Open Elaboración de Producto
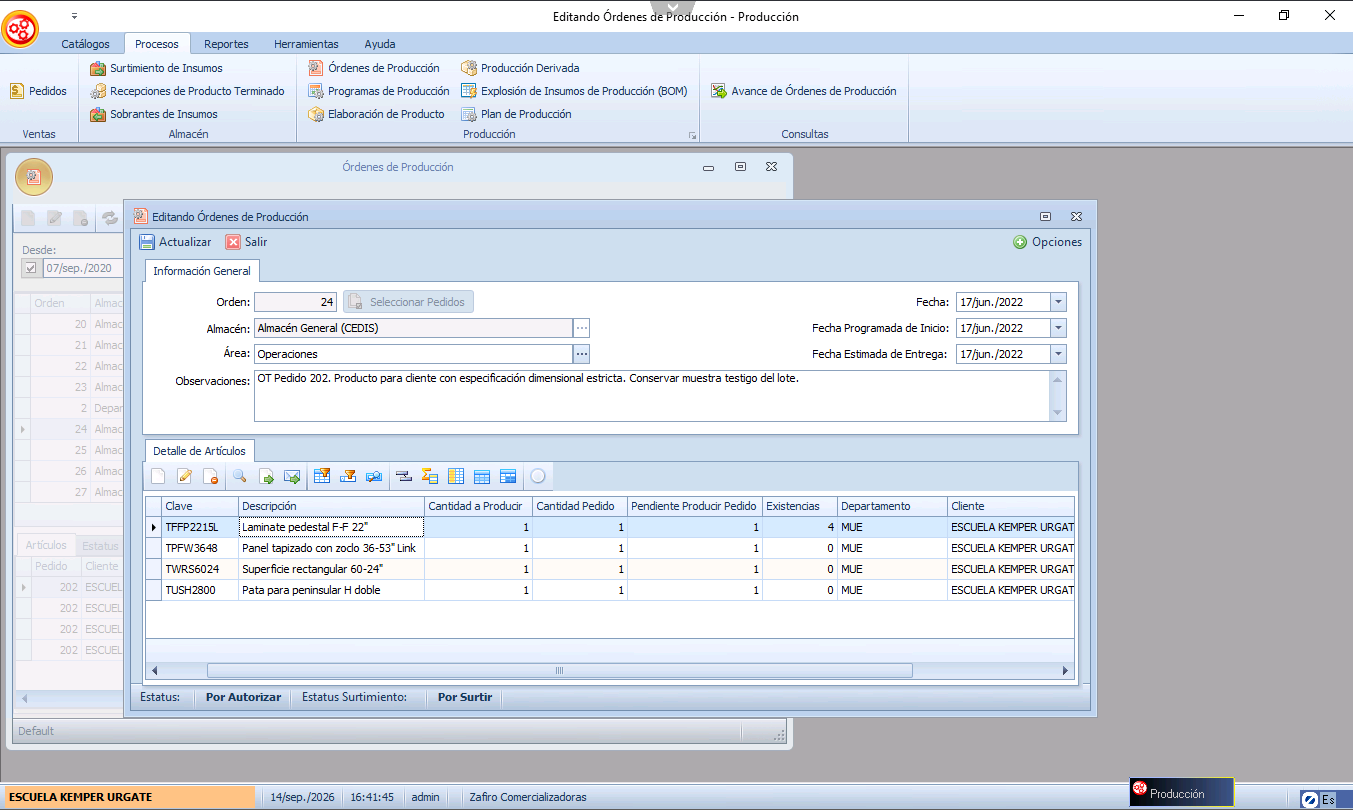Image resolution: width=1353 pixels, height=810 pixels. [x=376, y=114]
